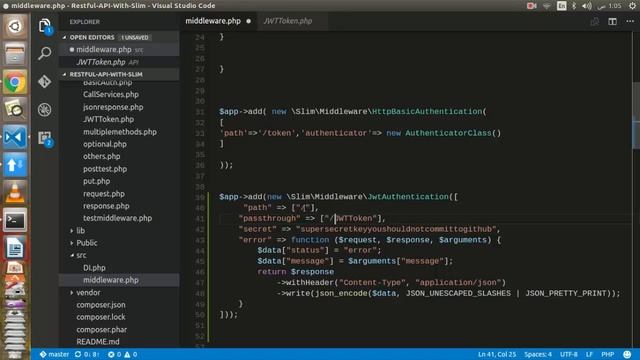
Task: Click the Bluetooth indicator in top panel
Action: [x=574, y=6]
